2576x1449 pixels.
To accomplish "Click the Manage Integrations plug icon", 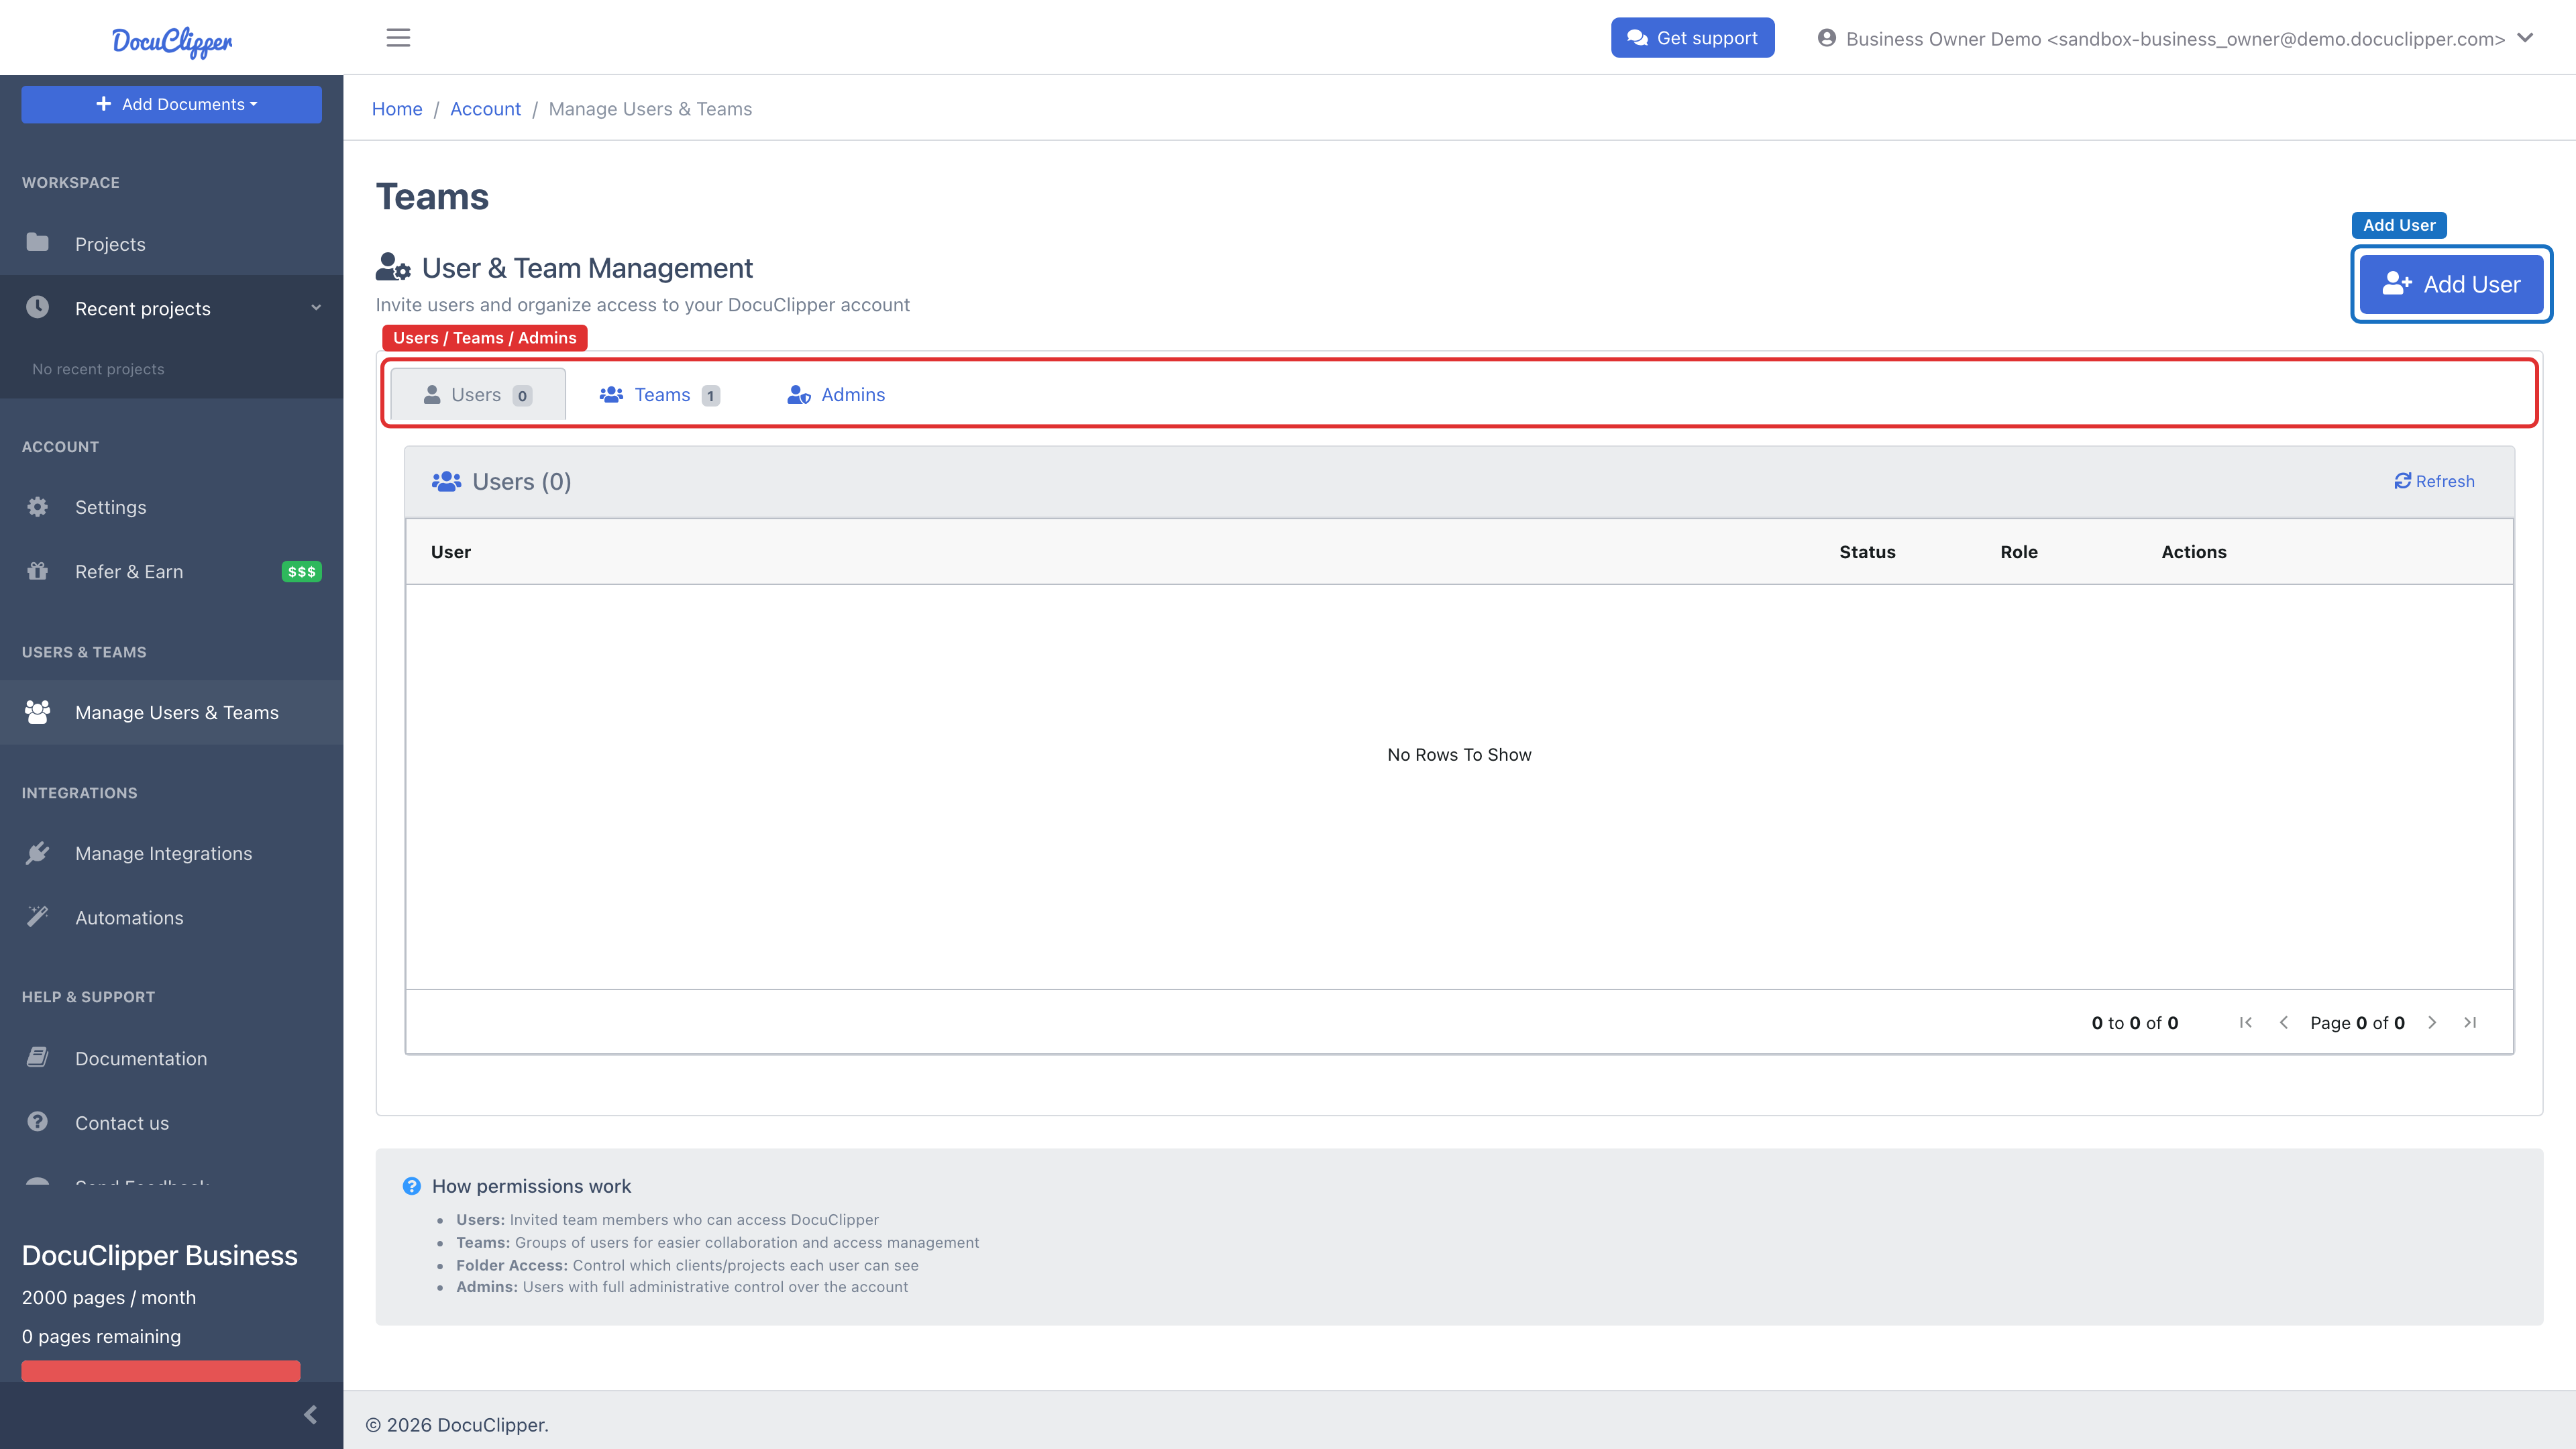I will click(38, 853).
